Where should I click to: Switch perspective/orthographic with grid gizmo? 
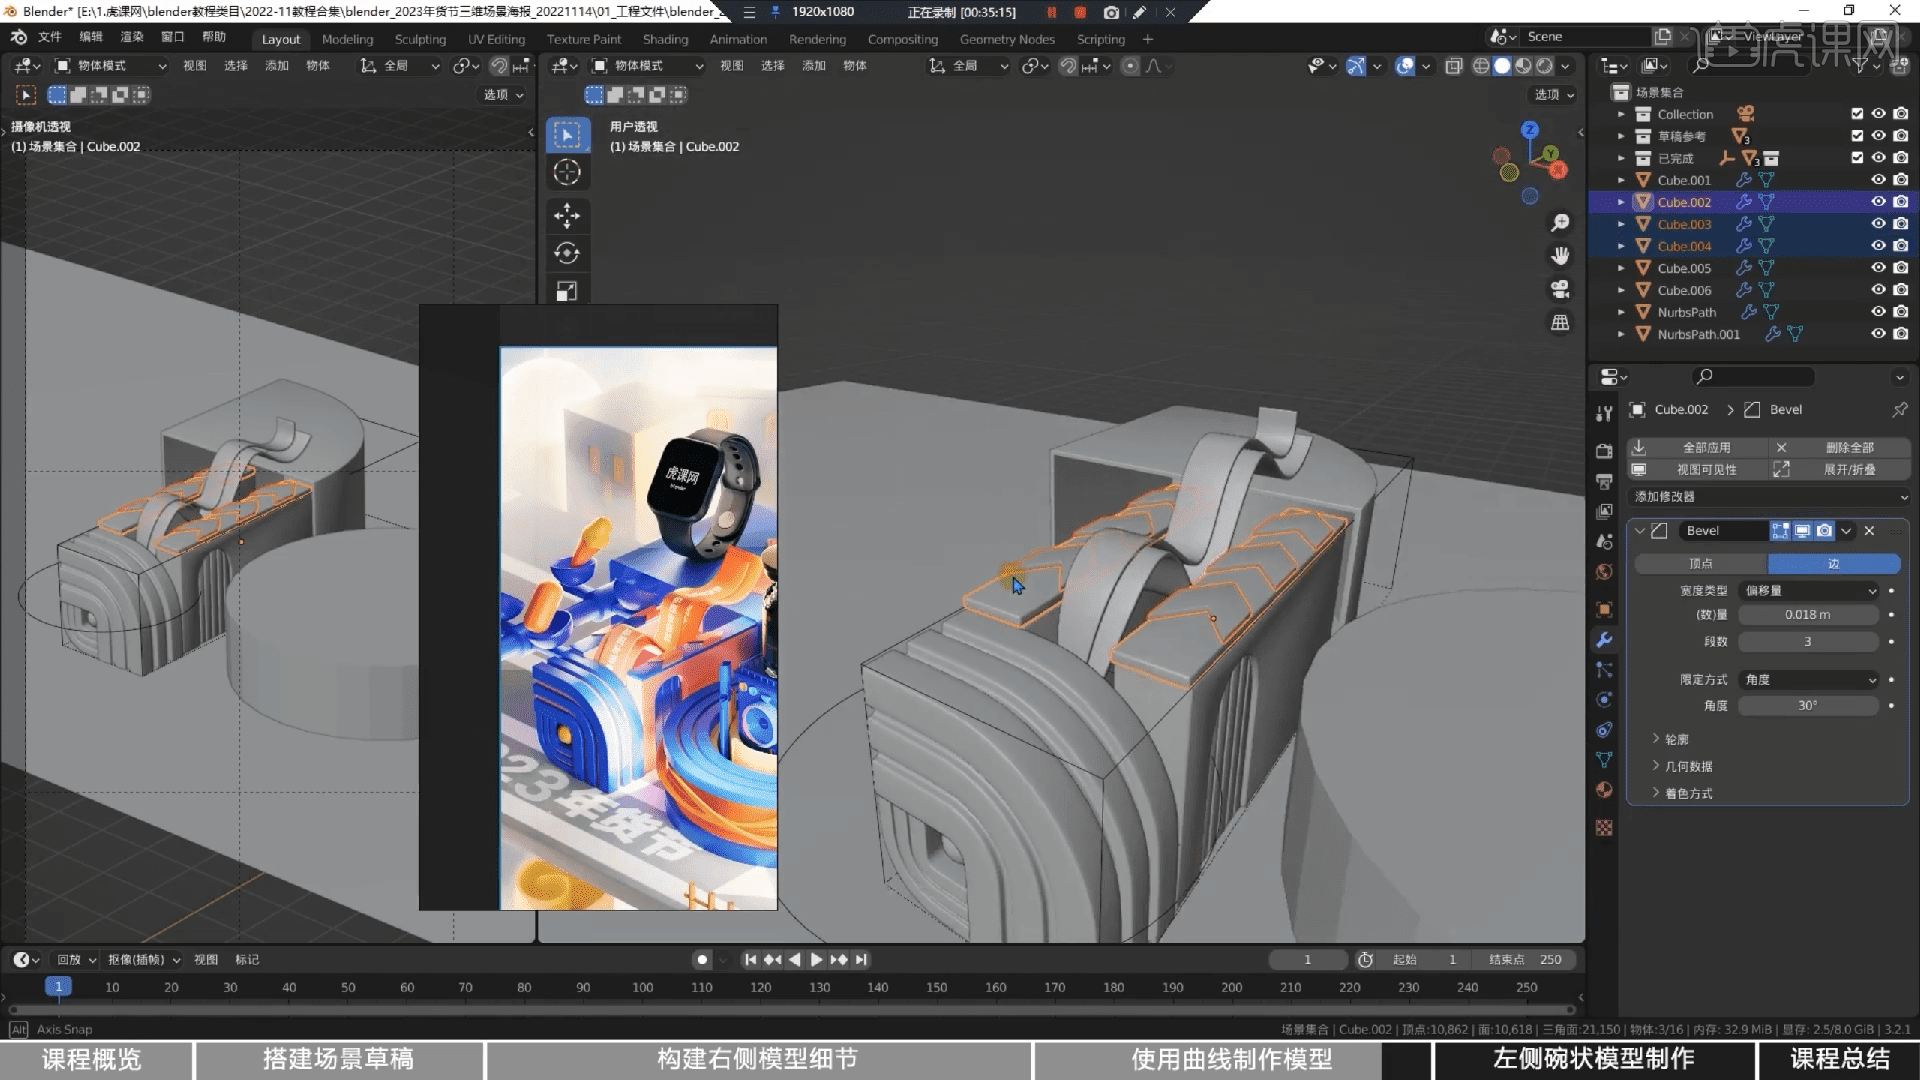1560,322
